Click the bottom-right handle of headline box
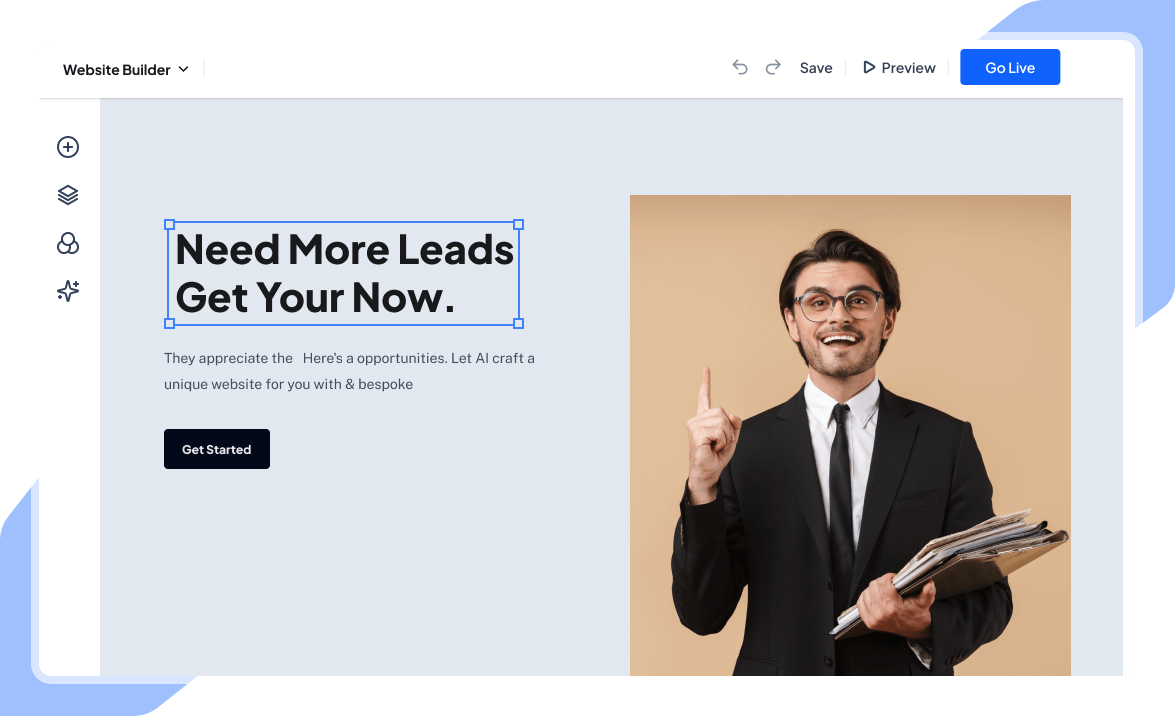The height and width of the screenshot is (716, 1175). pos(519,323)
